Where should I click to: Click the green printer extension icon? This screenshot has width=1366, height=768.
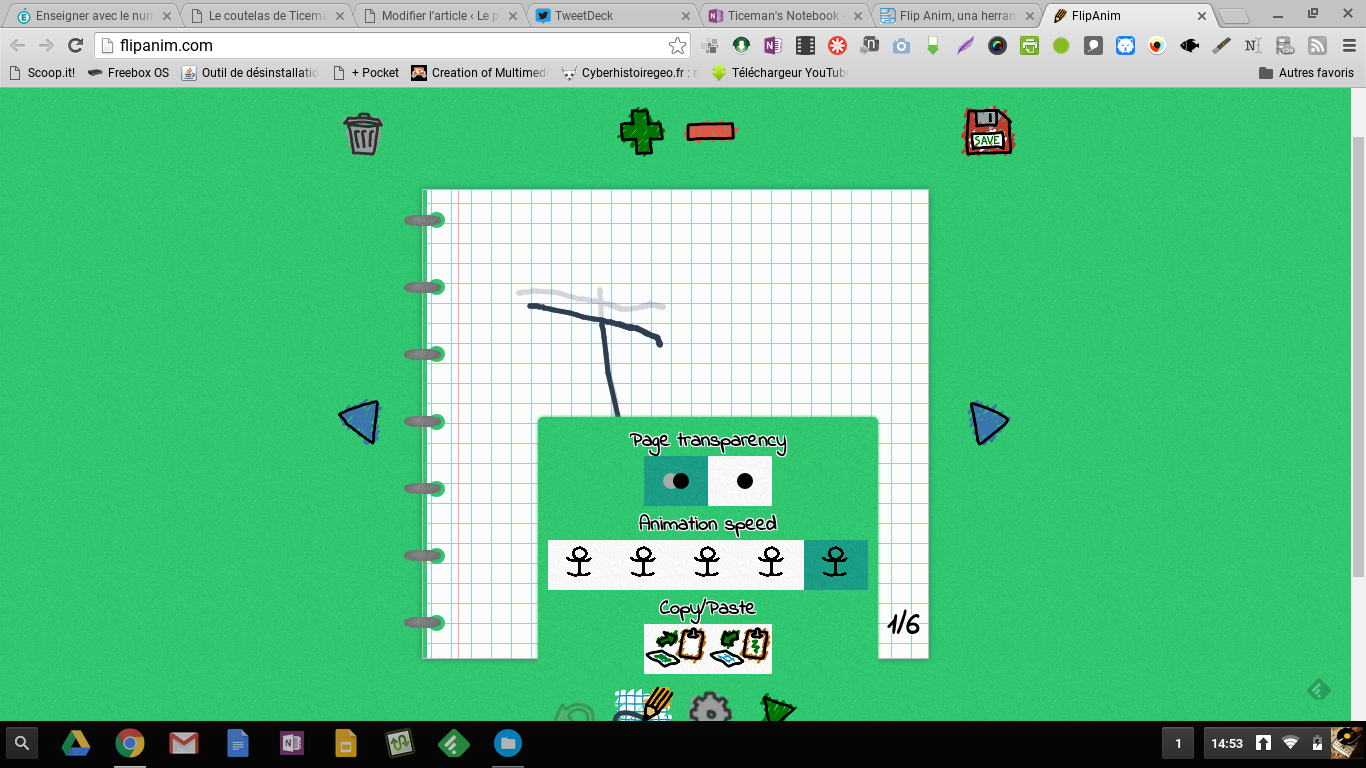coord(1029,45)
